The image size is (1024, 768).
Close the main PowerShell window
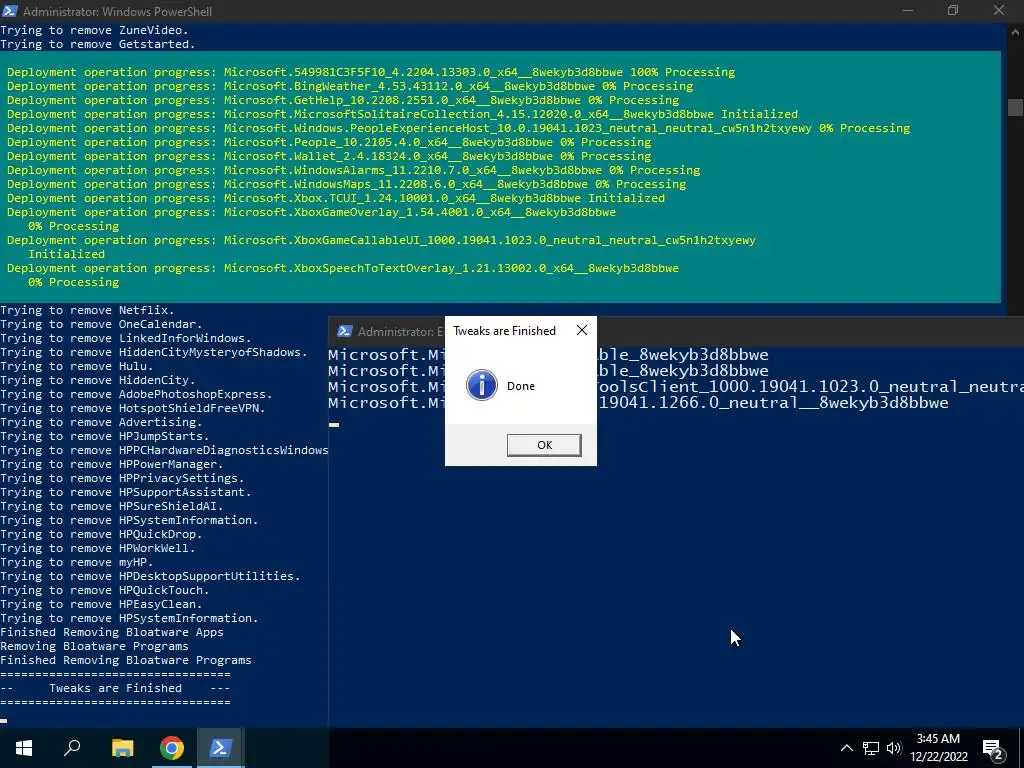tap(999, 11)
